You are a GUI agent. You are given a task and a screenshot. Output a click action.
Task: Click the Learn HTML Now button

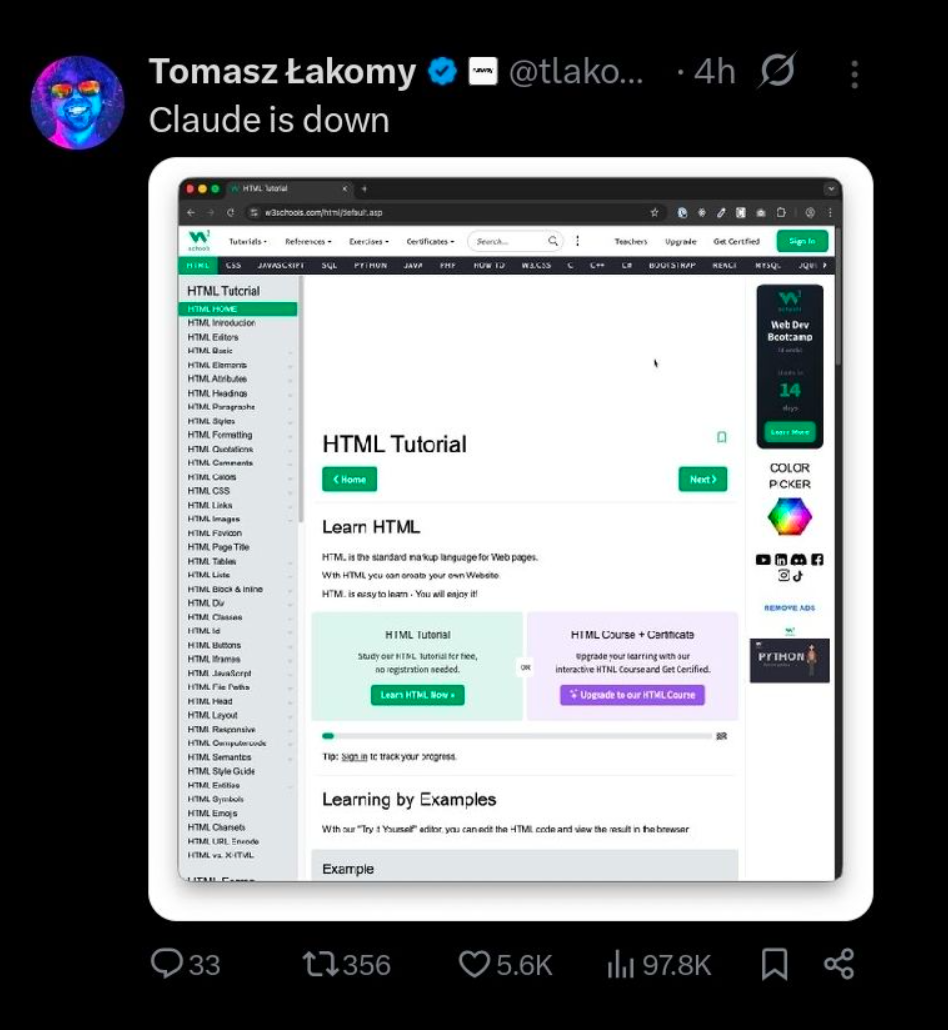[417, 694]
